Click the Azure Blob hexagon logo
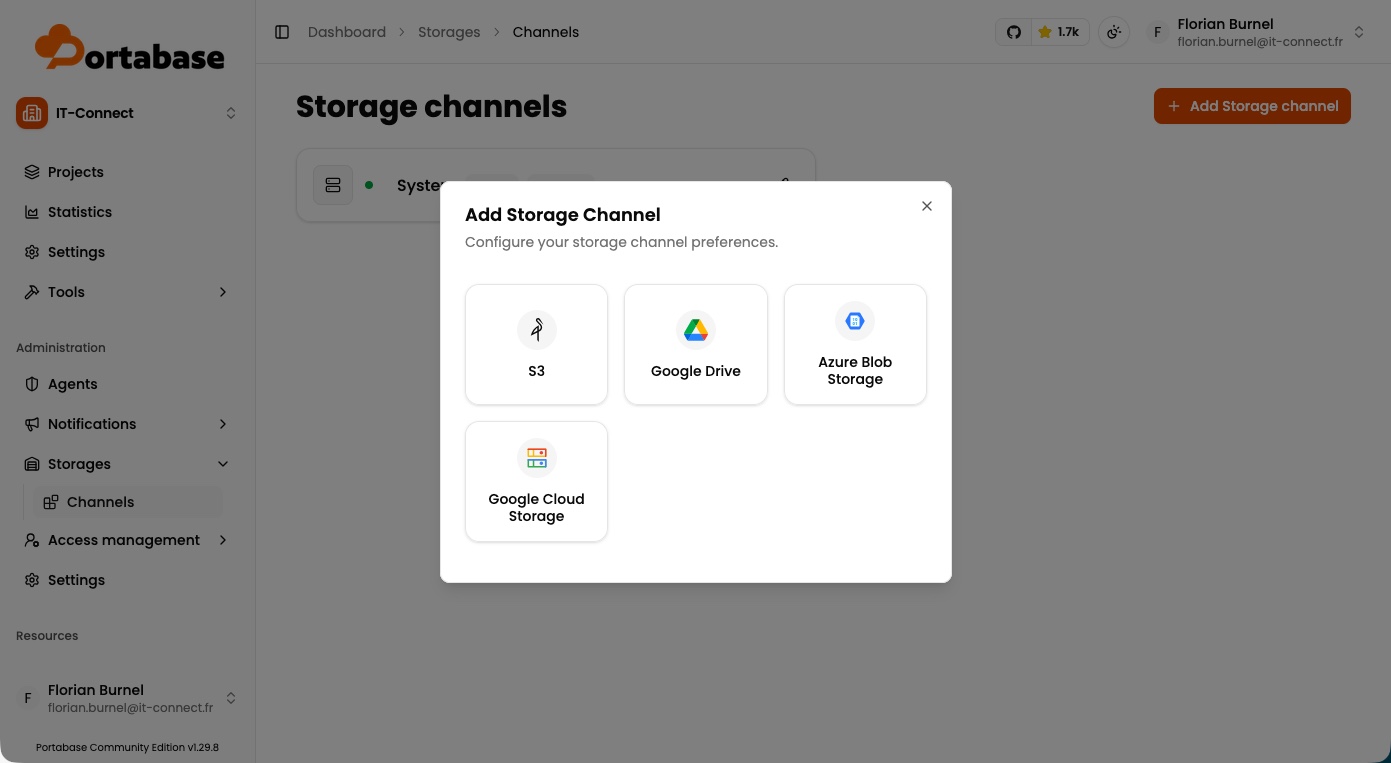This screenshot has height=763, width=1391. [855, 321]
